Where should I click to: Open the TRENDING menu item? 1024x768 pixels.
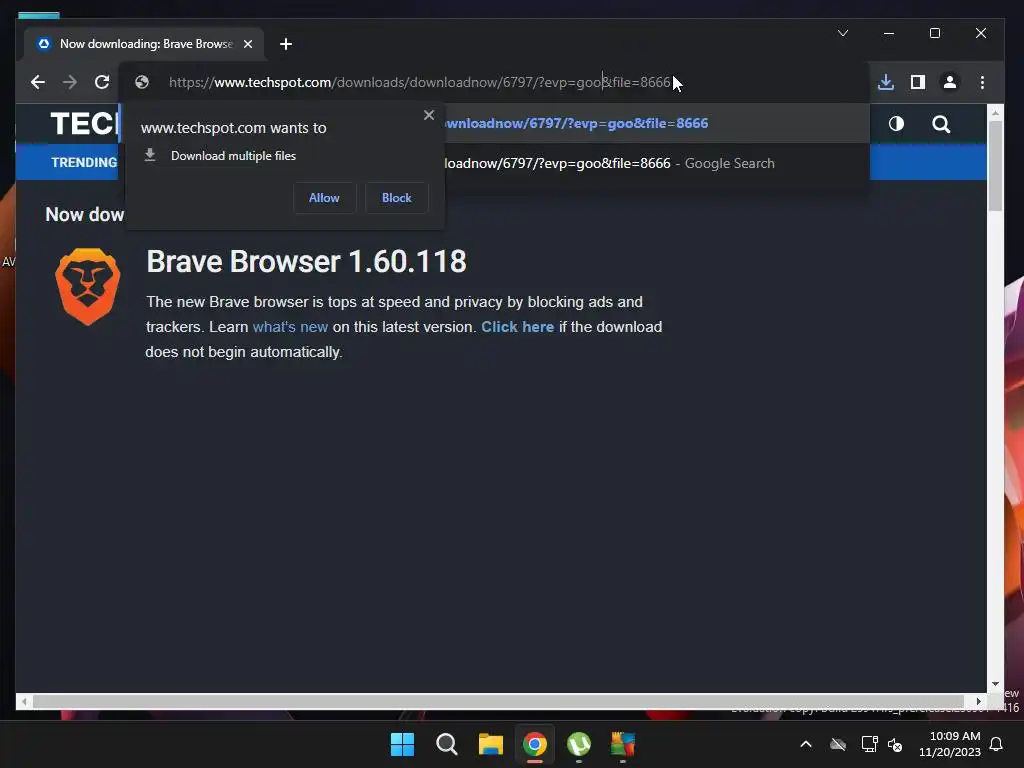(84, 163)
